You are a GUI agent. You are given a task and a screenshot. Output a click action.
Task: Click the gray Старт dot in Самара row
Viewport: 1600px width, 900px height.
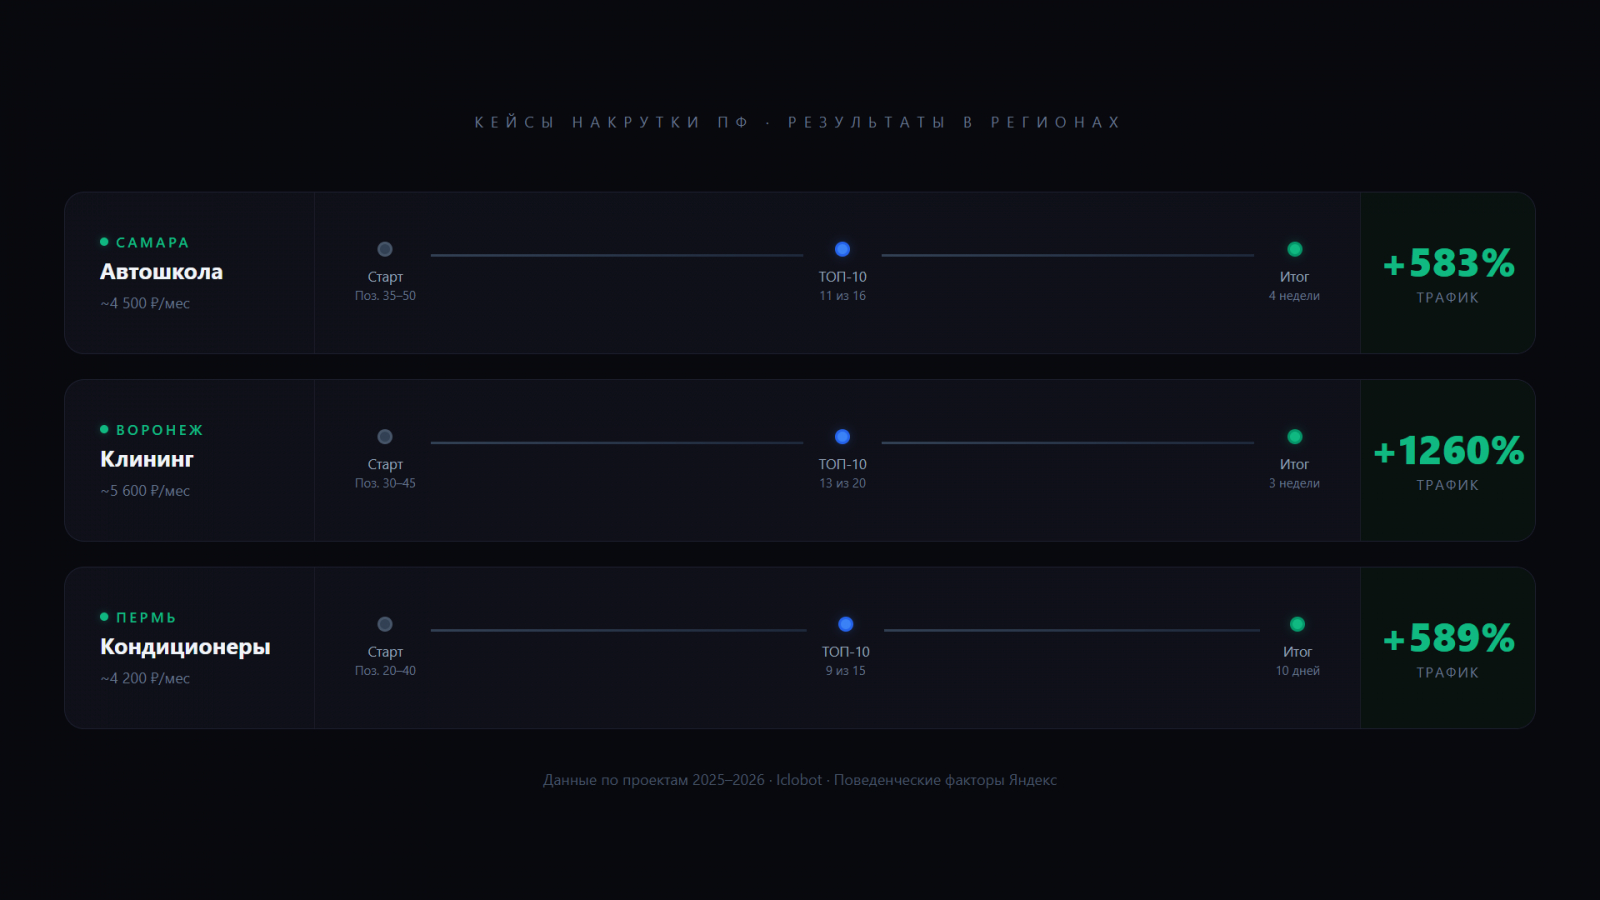(385, 249)
